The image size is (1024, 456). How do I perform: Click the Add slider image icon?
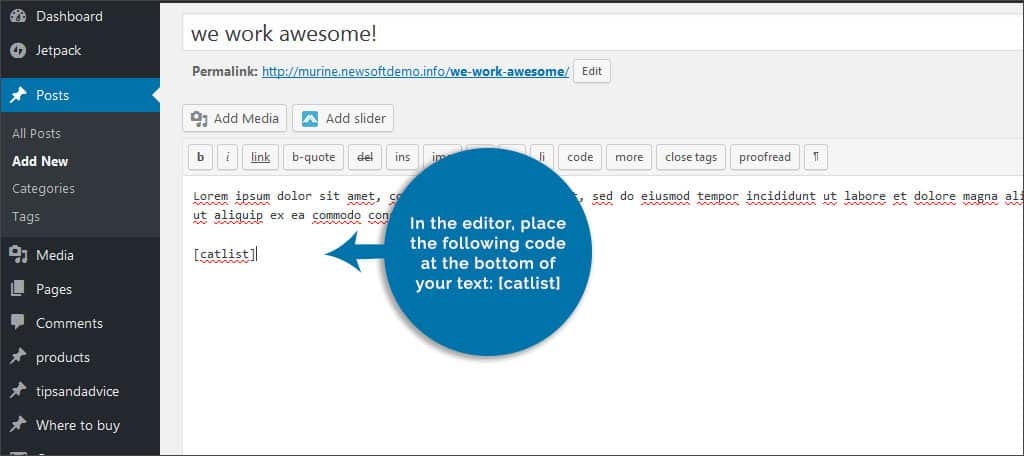[x=310, y=119]
